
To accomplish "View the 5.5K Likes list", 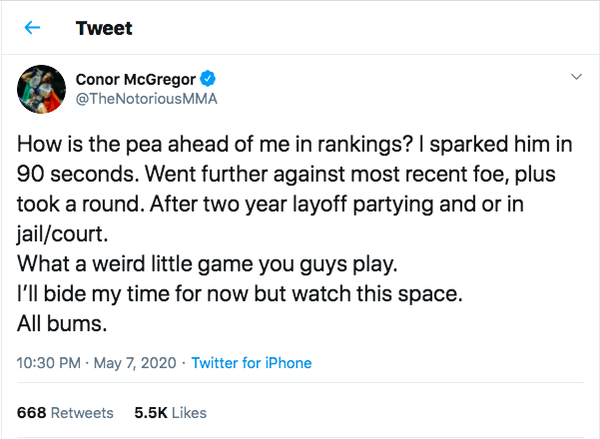I will (x=169, y=412).
